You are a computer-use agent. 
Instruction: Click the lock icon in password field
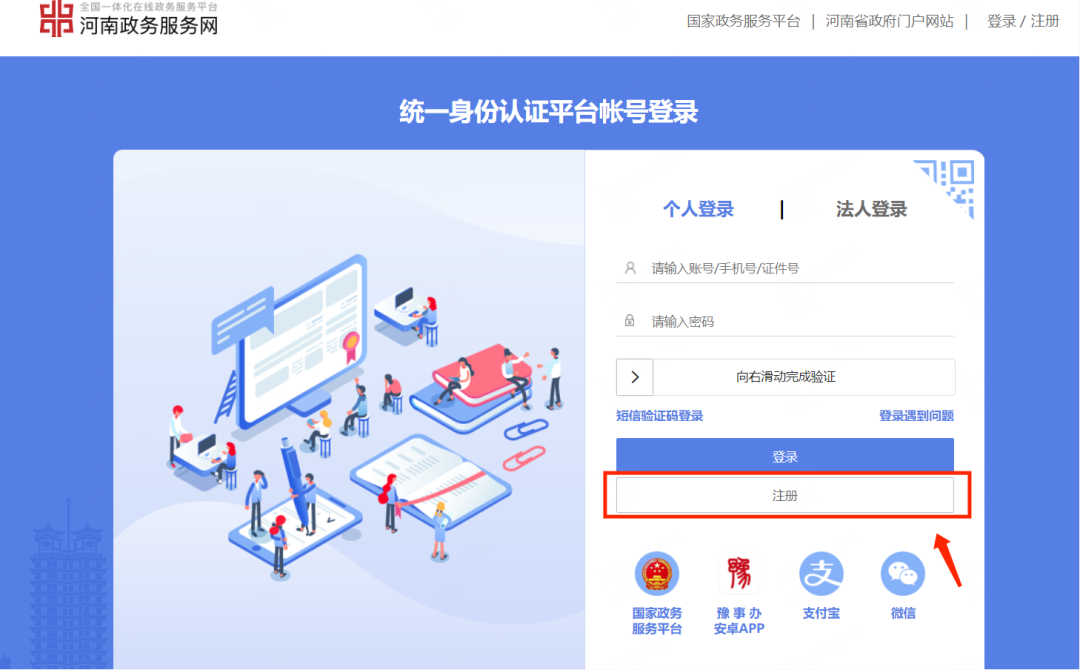point(630,320)
